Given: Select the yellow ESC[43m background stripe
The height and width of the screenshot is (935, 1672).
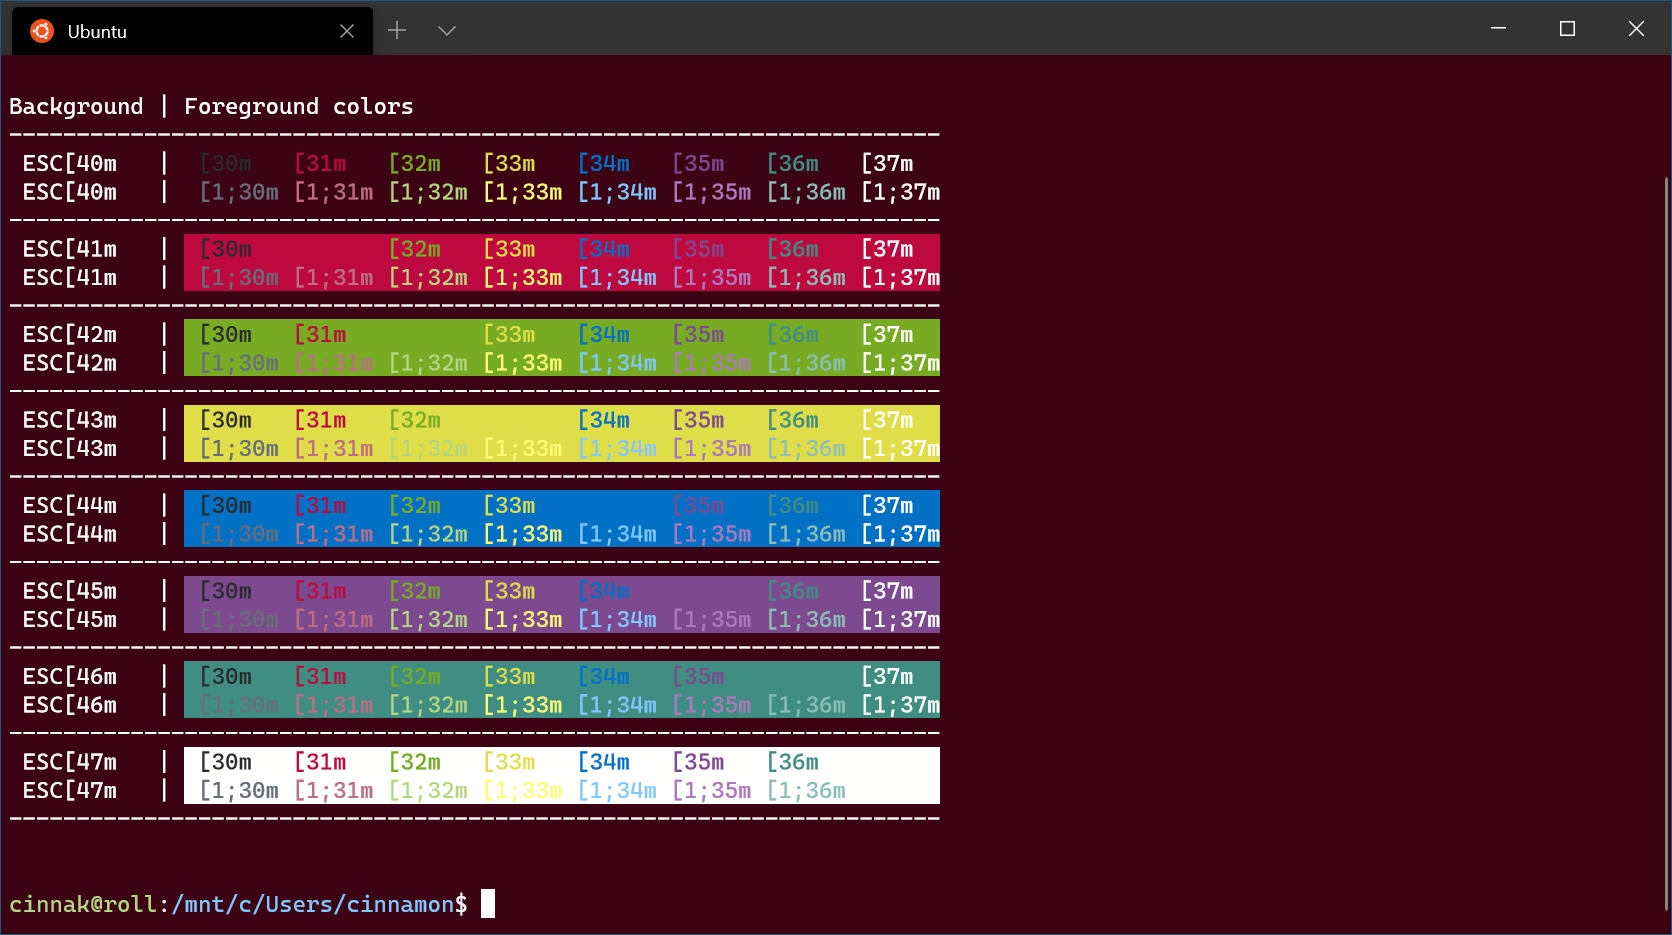Looking at the screenshot, I should pyautogui.click(x=560, y=433).
